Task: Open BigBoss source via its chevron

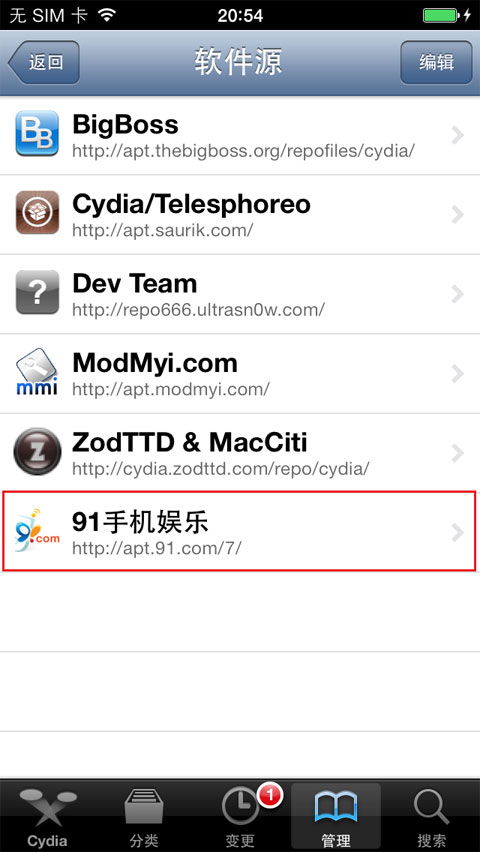Action: (x=457, y=135)
